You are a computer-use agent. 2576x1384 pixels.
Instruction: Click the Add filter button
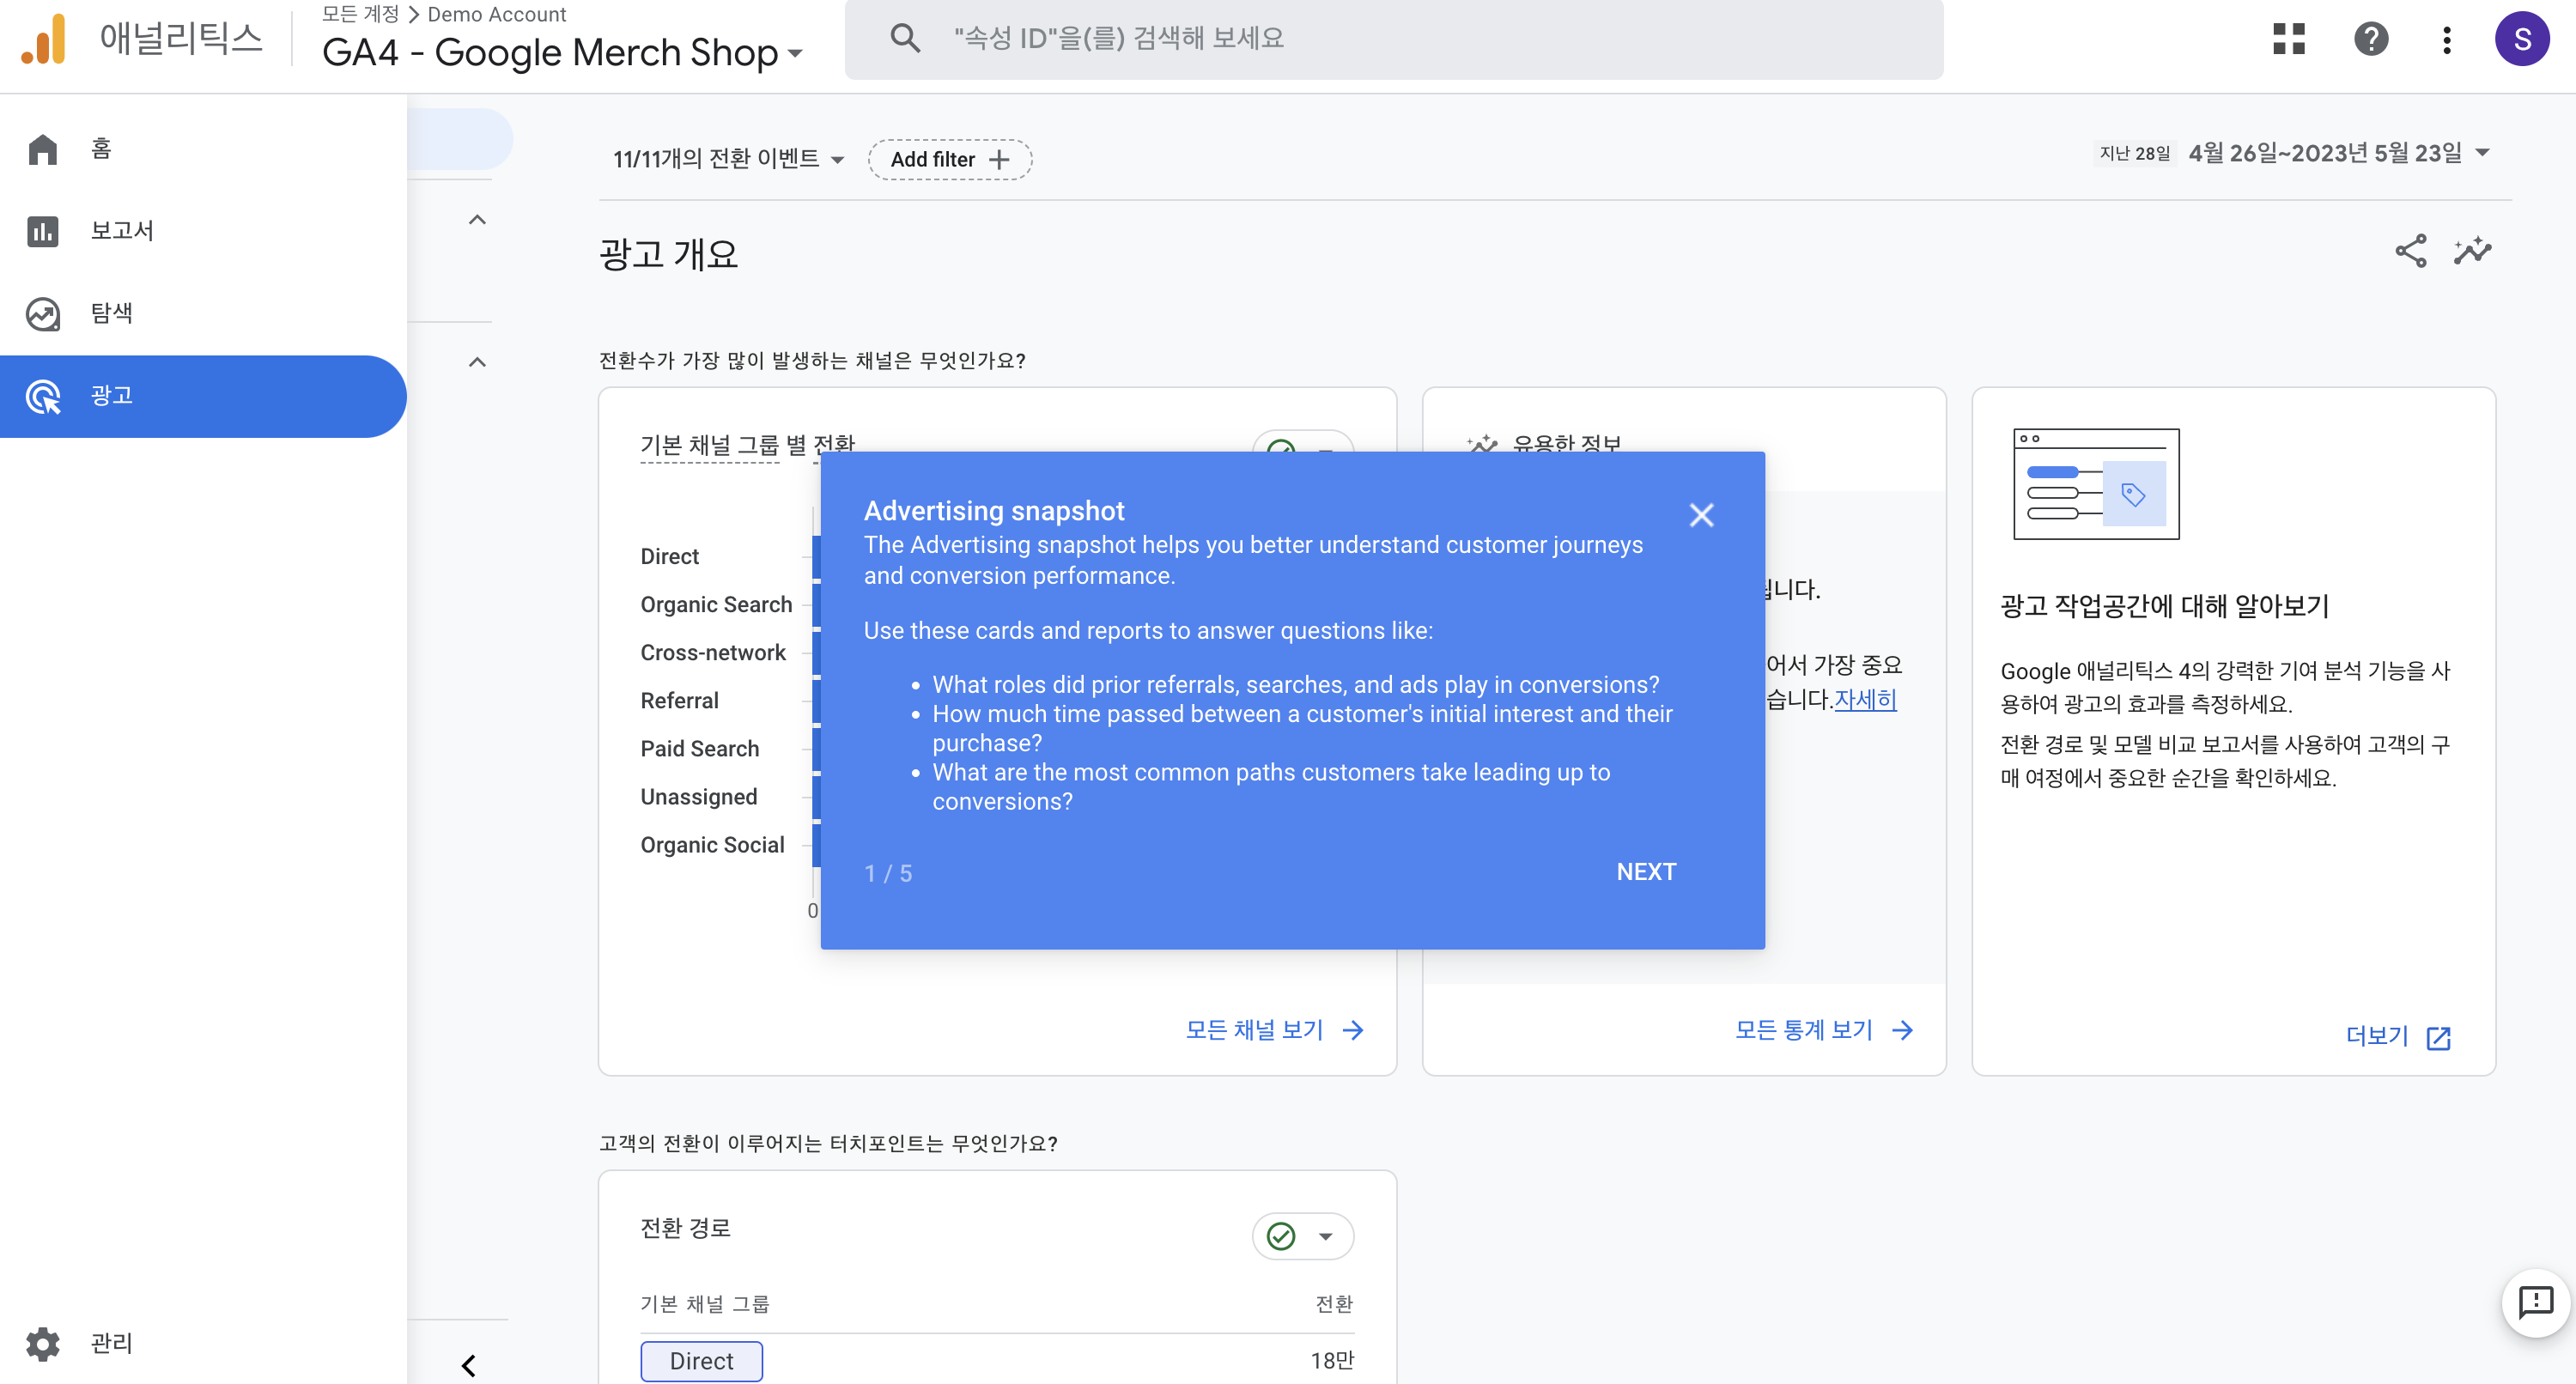949,159
